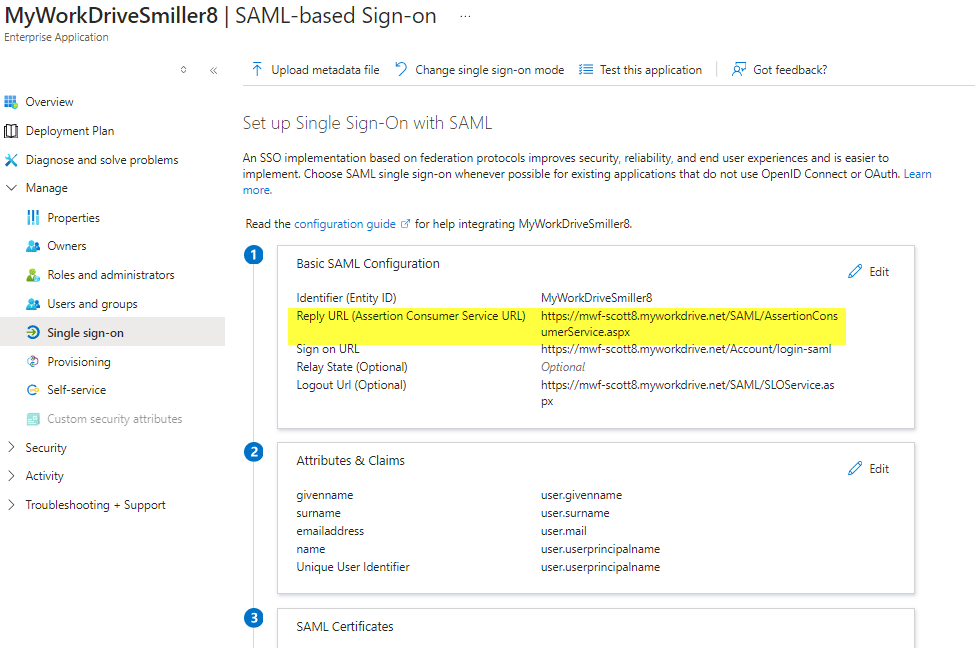Expand Troubleshooting + Support section

tap(12, 505)
